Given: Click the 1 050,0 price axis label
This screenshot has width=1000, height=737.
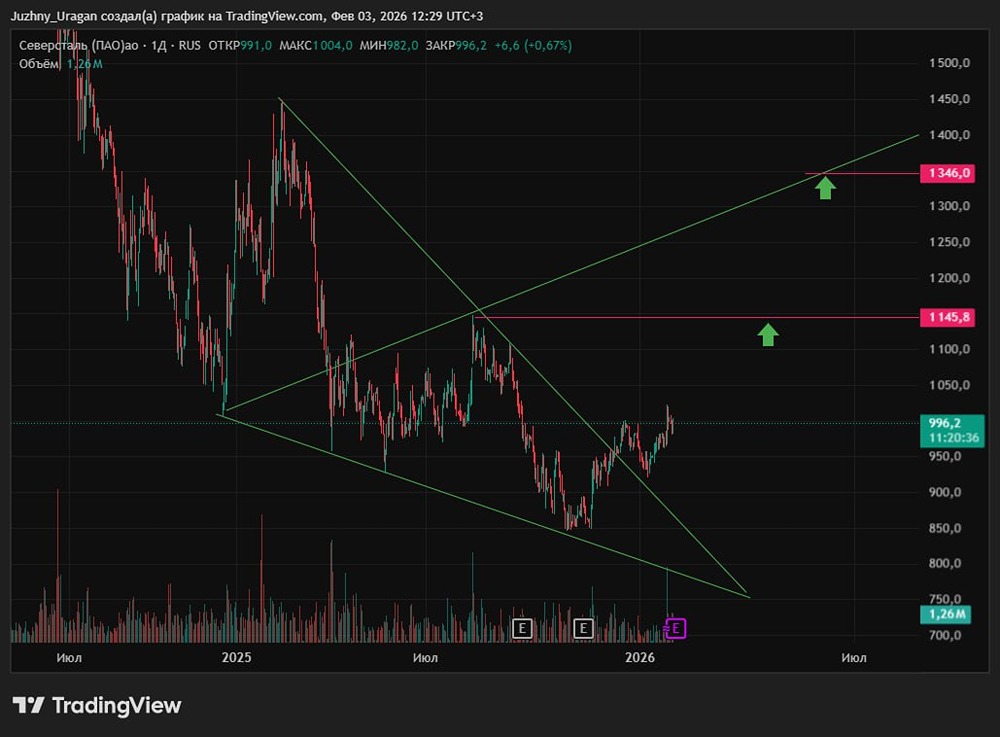Looking at the screenshot, I should [x=949, y=385].
